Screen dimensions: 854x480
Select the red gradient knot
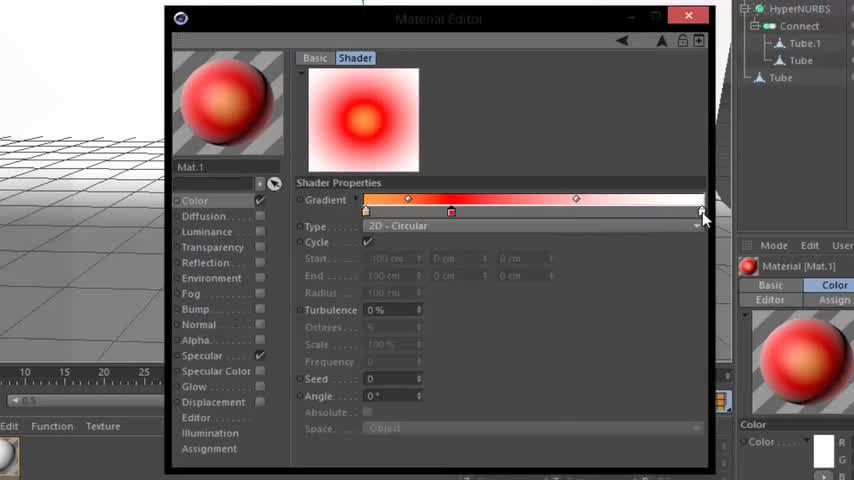(x=452, y=211)
